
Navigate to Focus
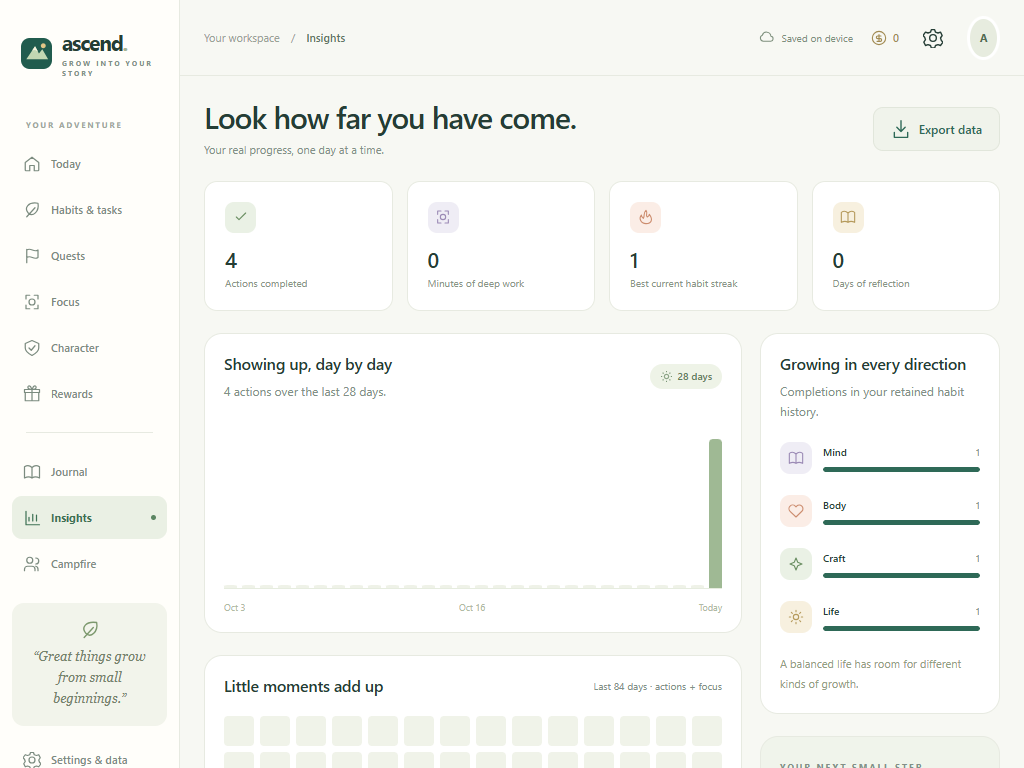(x=89, y=302)
